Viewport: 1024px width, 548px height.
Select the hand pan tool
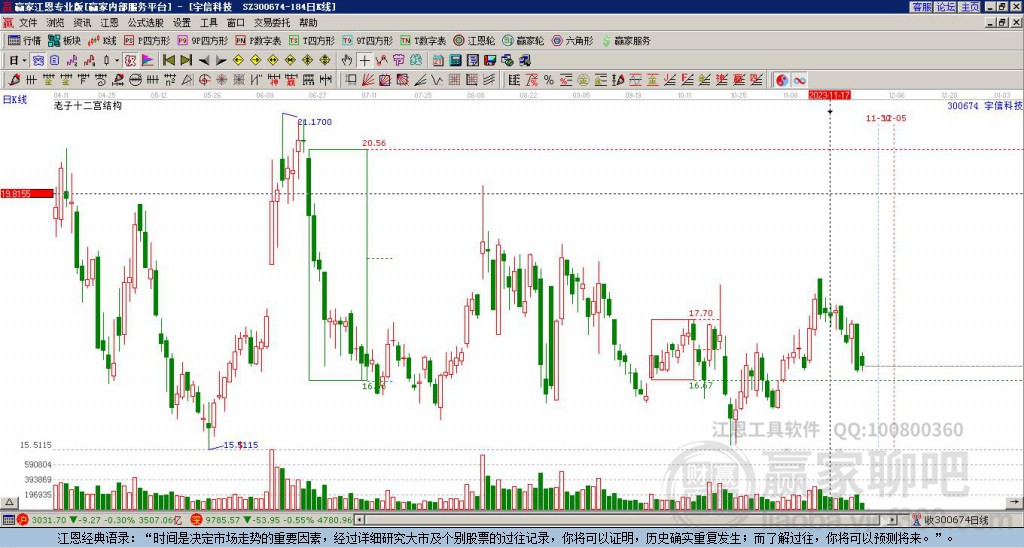[x=347, y=61]
